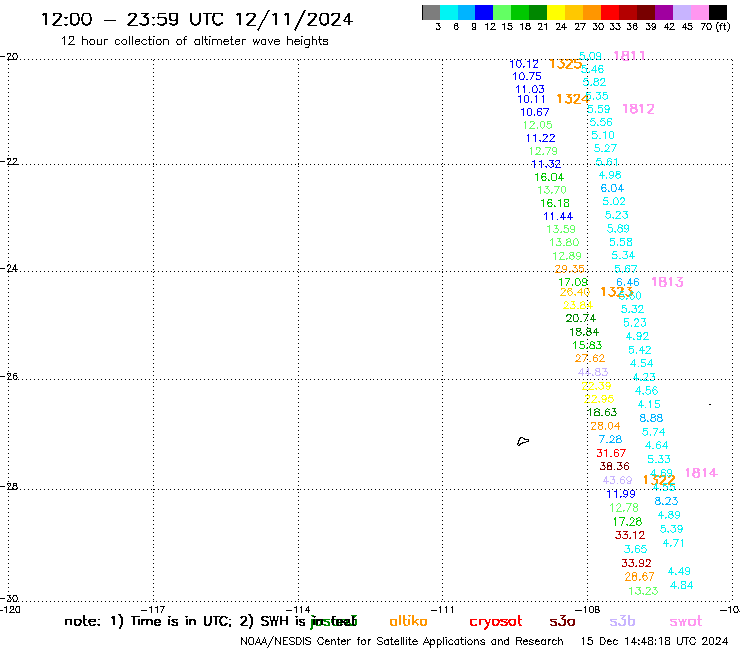The image size is (740, 650).
Task: Click the lavender value '43.69'
Action: (617, 481)
